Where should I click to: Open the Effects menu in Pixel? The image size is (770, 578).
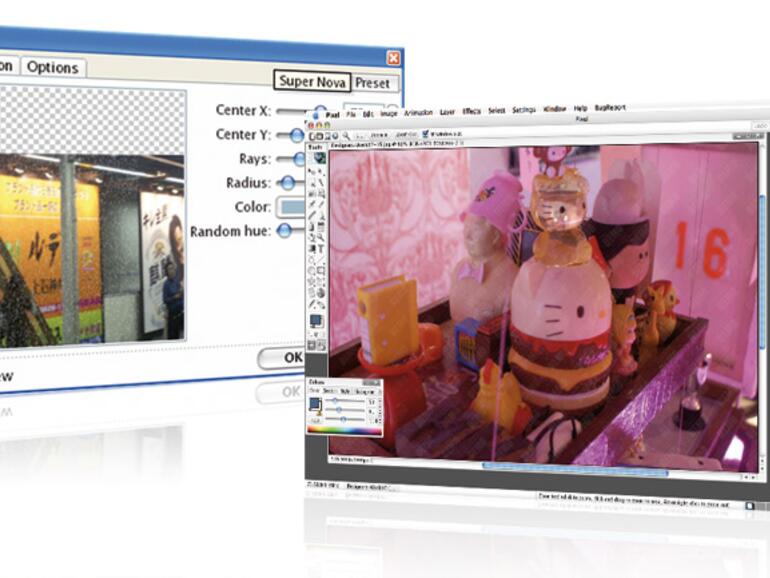[471, 111]
